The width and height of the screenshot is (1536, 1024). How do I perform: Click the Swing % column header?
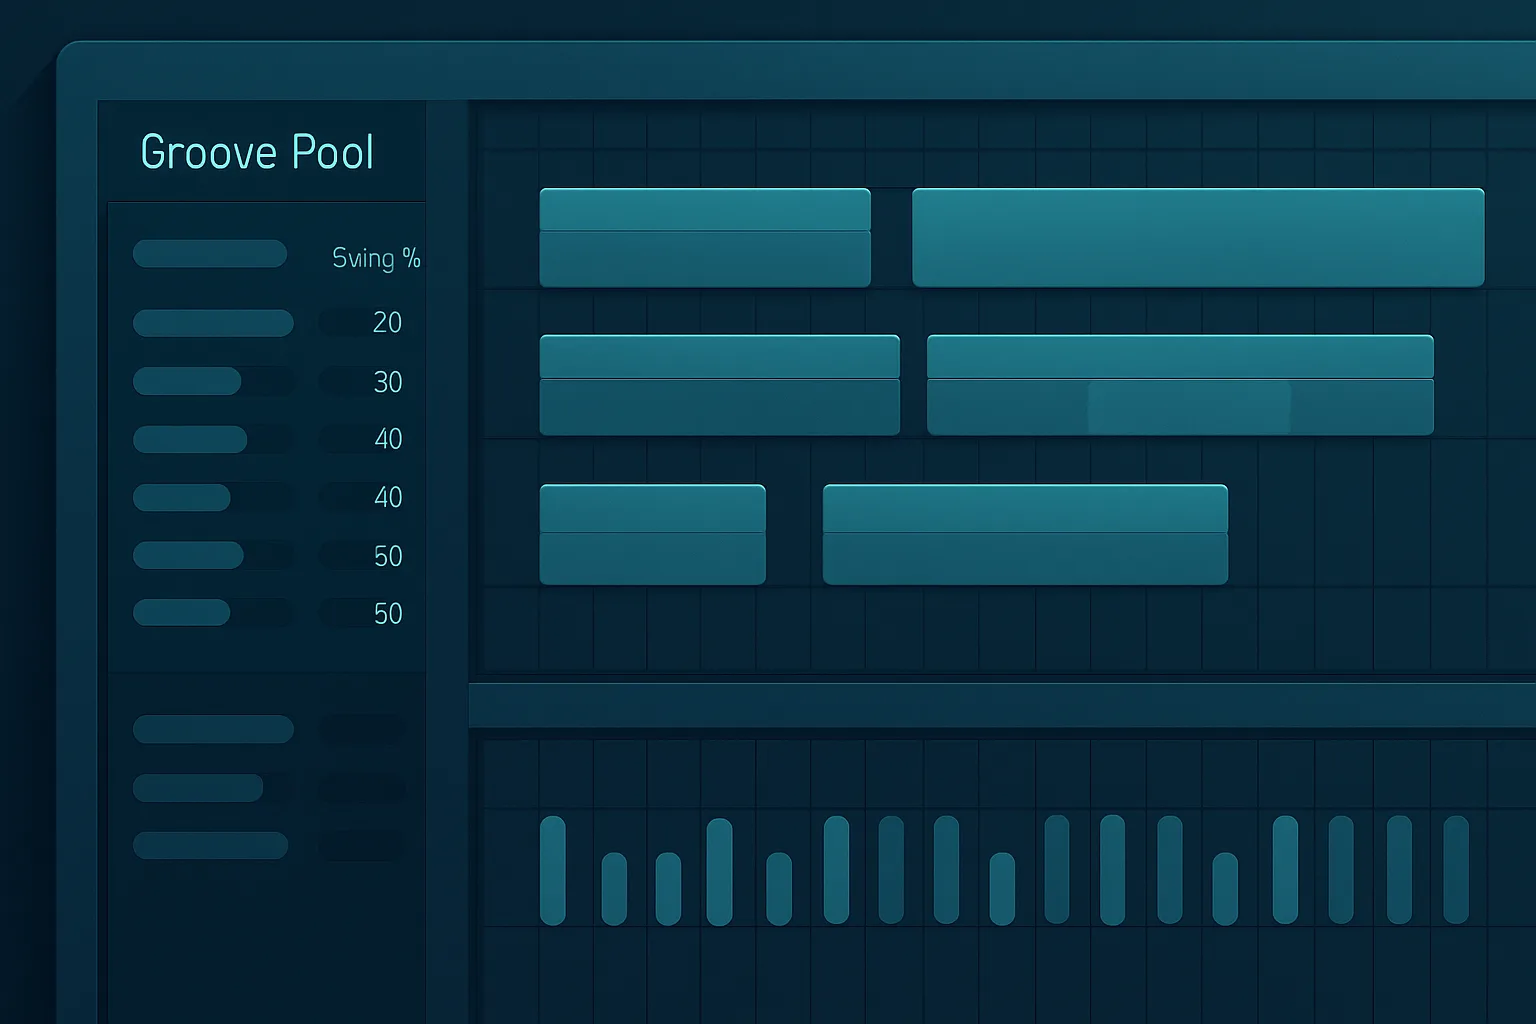coord(376,257)
